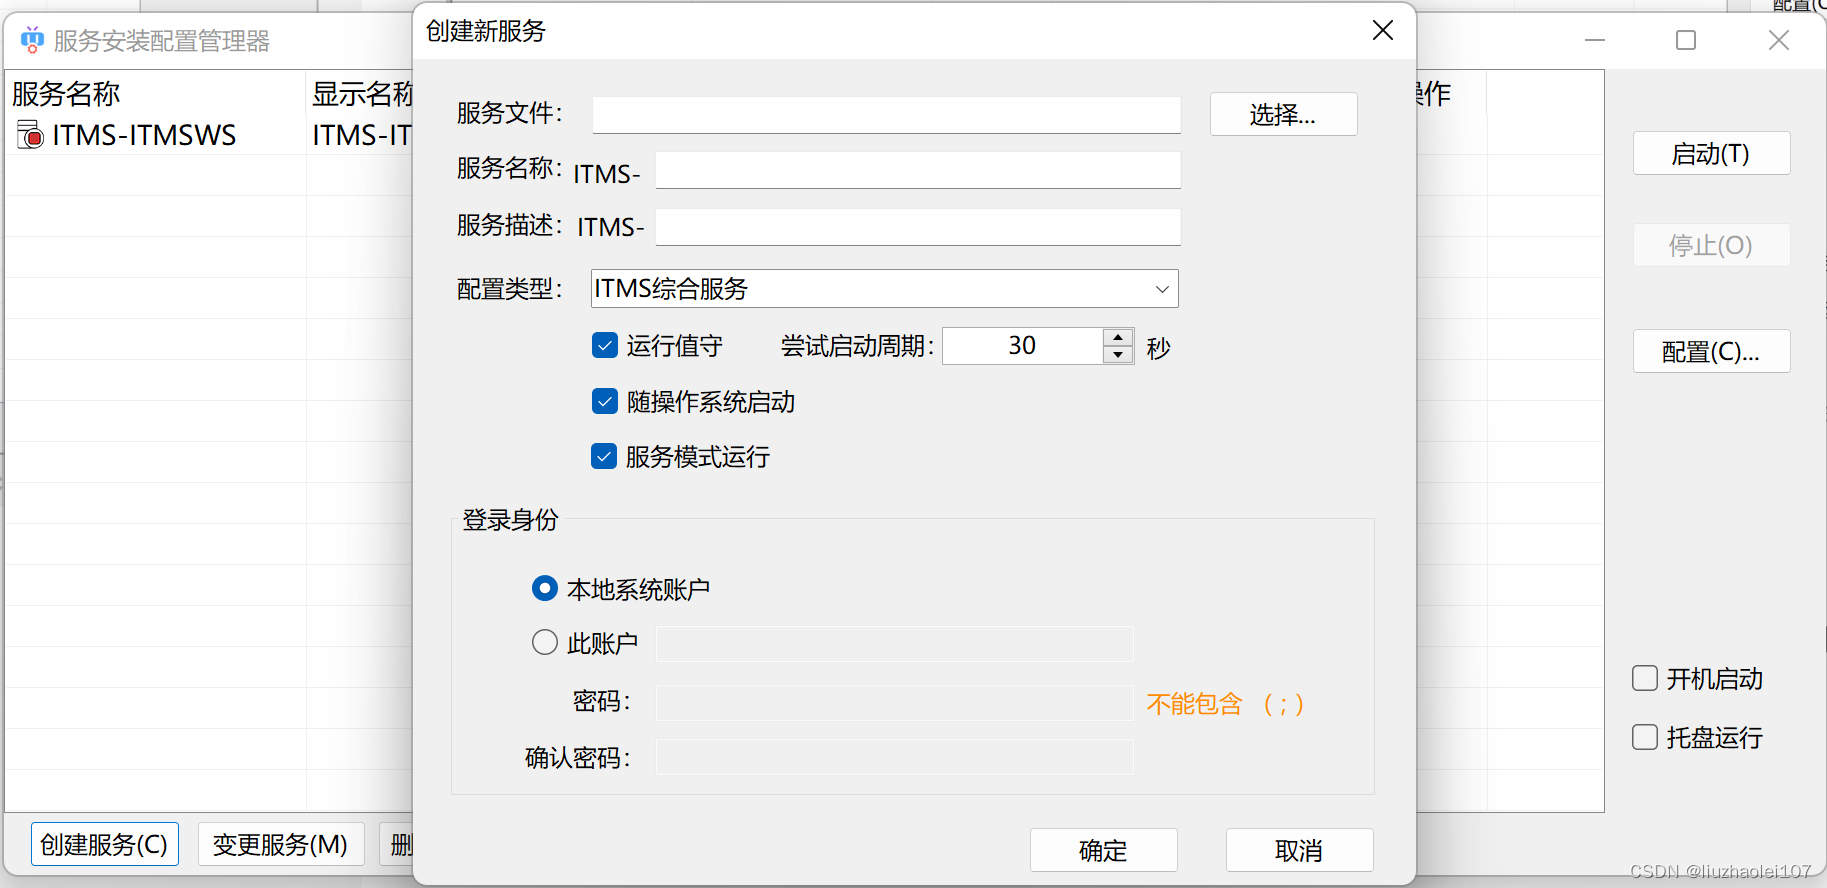Click the service manager app icon in title bar
The height and width of the screenshot is (888, 1827).
(x=32, y=40)
